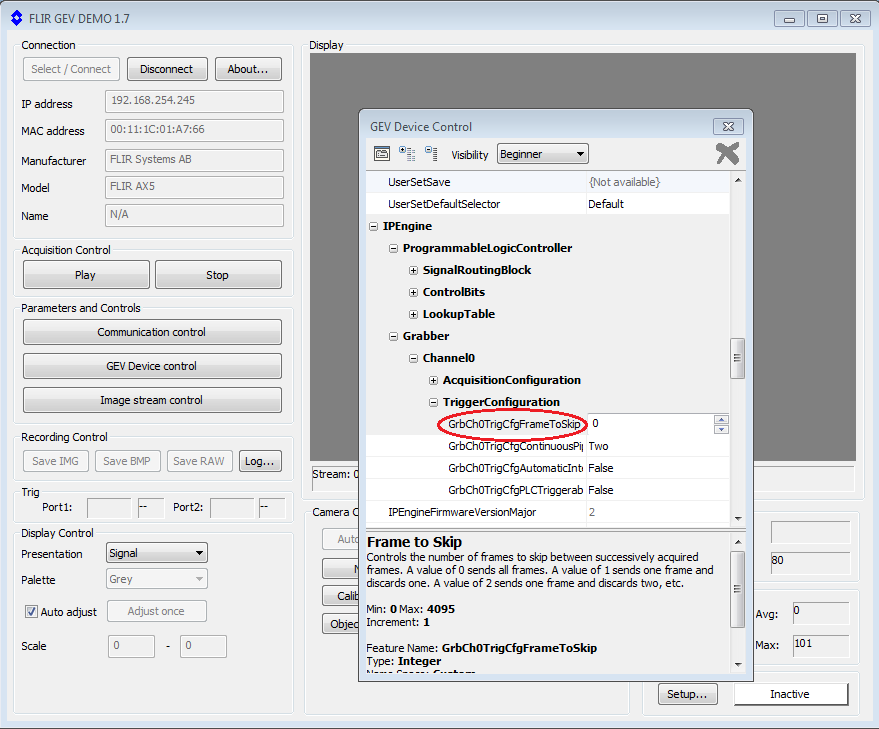Click the description pane scrollbar thumb
Viewport: 879px width, 729px height.
pyautogui.click(x=738, y=589)
